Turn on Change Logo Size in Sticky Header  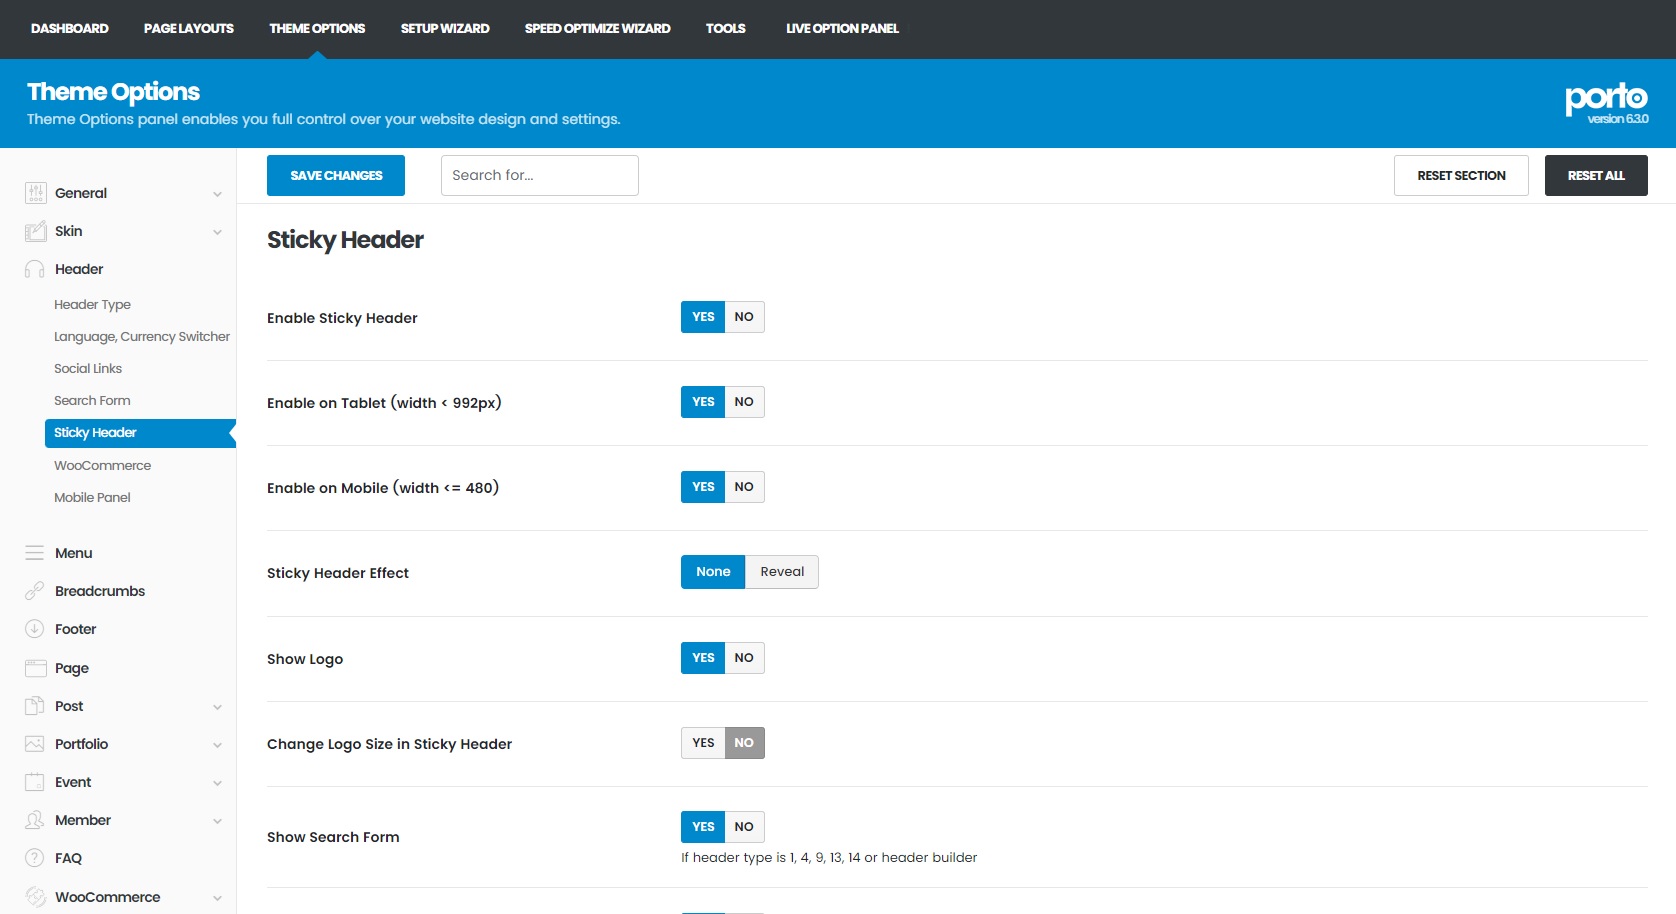click(702, 743)
